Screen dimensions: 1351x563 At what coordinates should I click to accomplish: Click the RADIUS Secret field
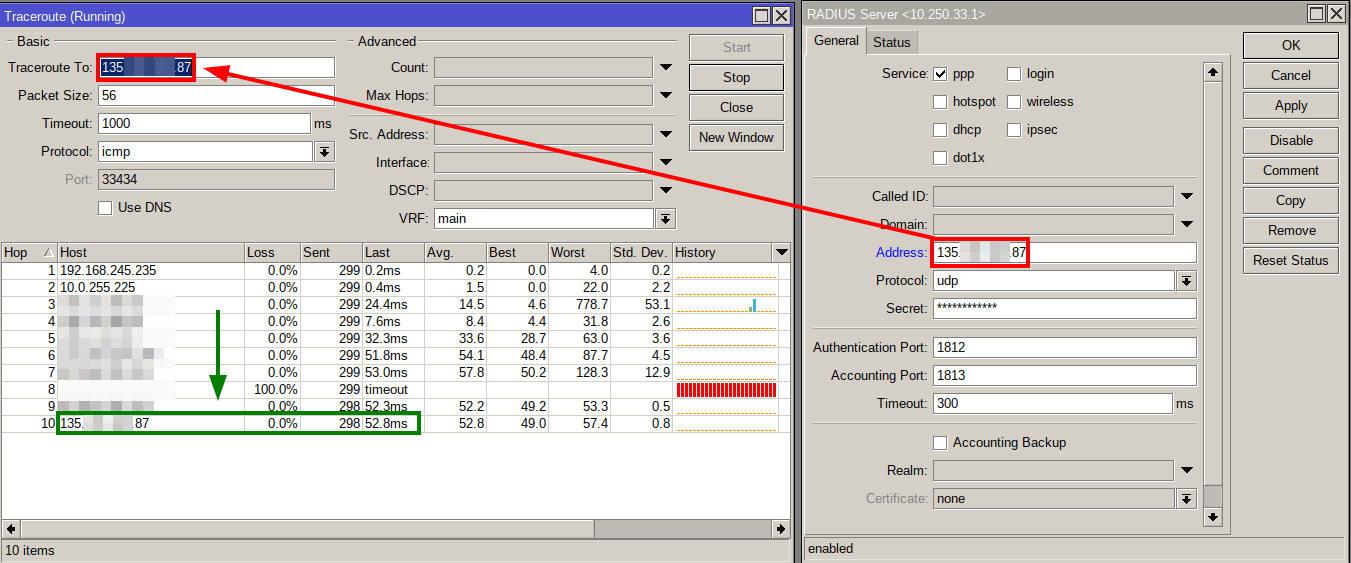coord(1065,309)
